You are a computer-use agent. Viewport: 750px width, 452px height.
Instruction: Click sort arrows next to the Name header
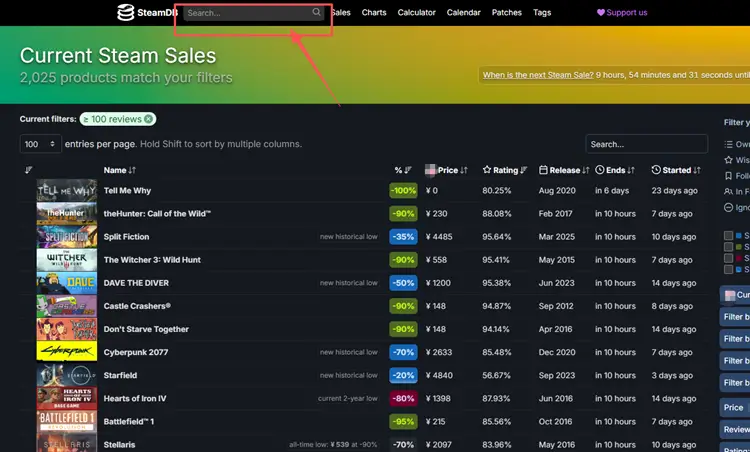[x=132, y=170]
